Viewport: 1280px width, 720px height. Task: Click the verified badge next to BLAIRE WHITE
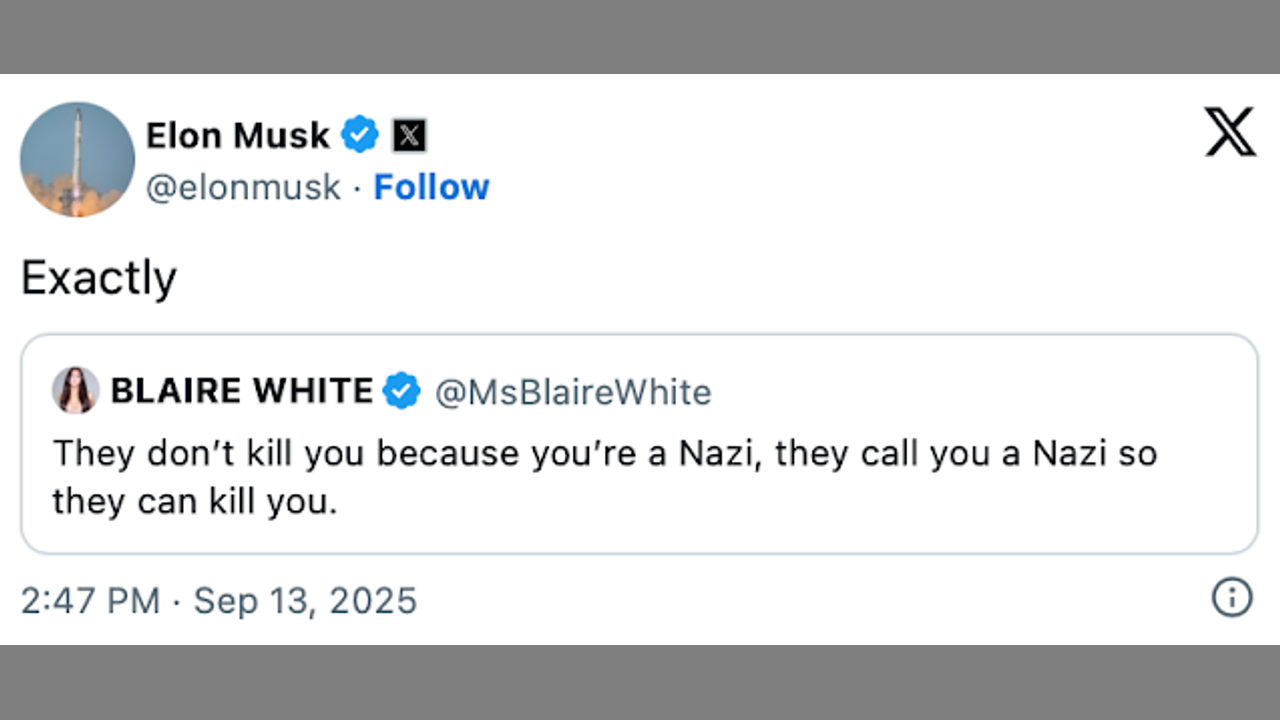pyautogui.click(x=402, y=391)
